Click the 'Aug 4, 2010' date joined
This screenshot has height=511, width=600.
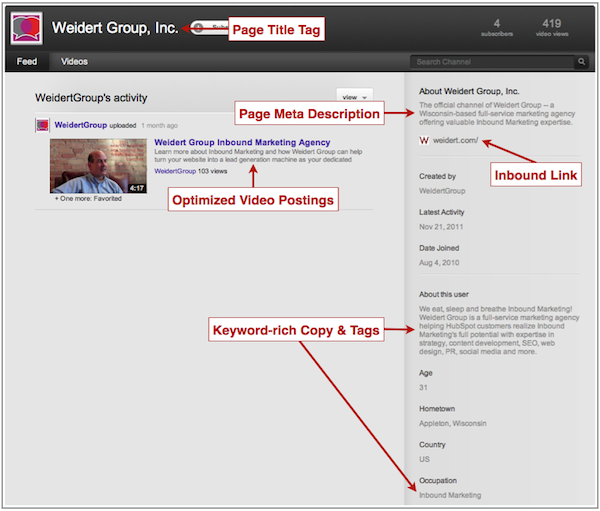click(439, 263)
